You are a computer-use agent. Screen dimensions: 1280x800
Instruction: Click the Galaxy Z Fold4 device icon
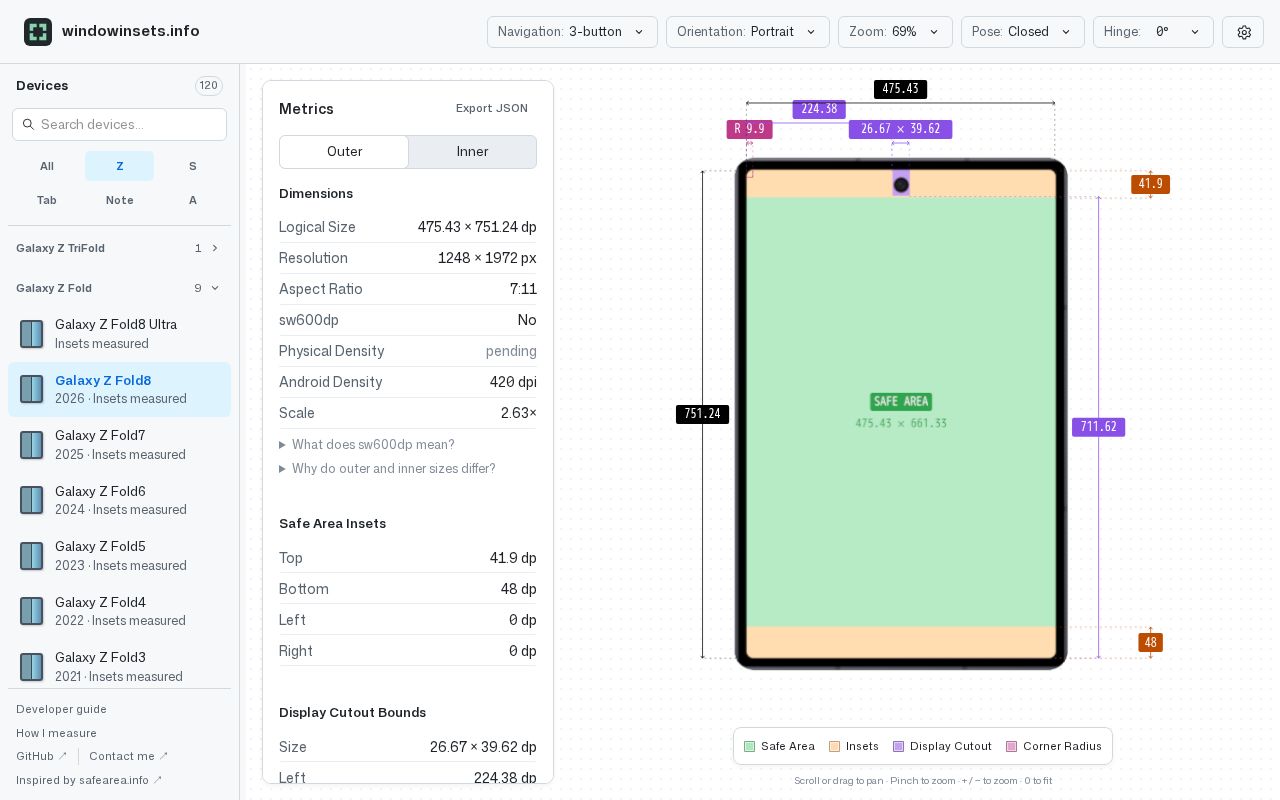[32, 611]
